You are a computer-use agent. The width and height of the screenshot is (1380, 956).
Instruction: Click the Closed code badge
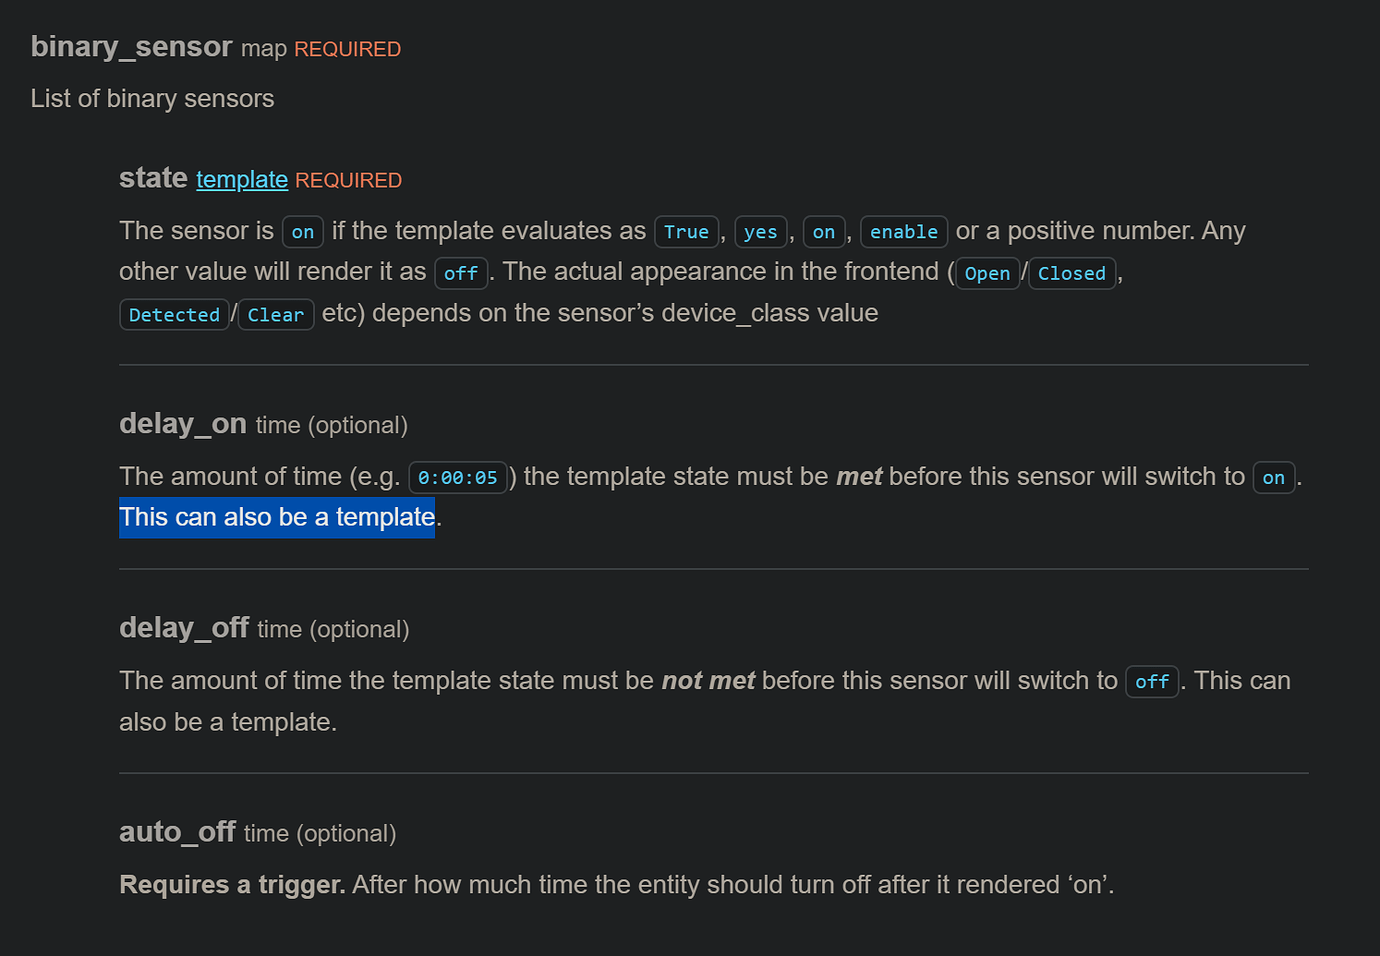1071,273
